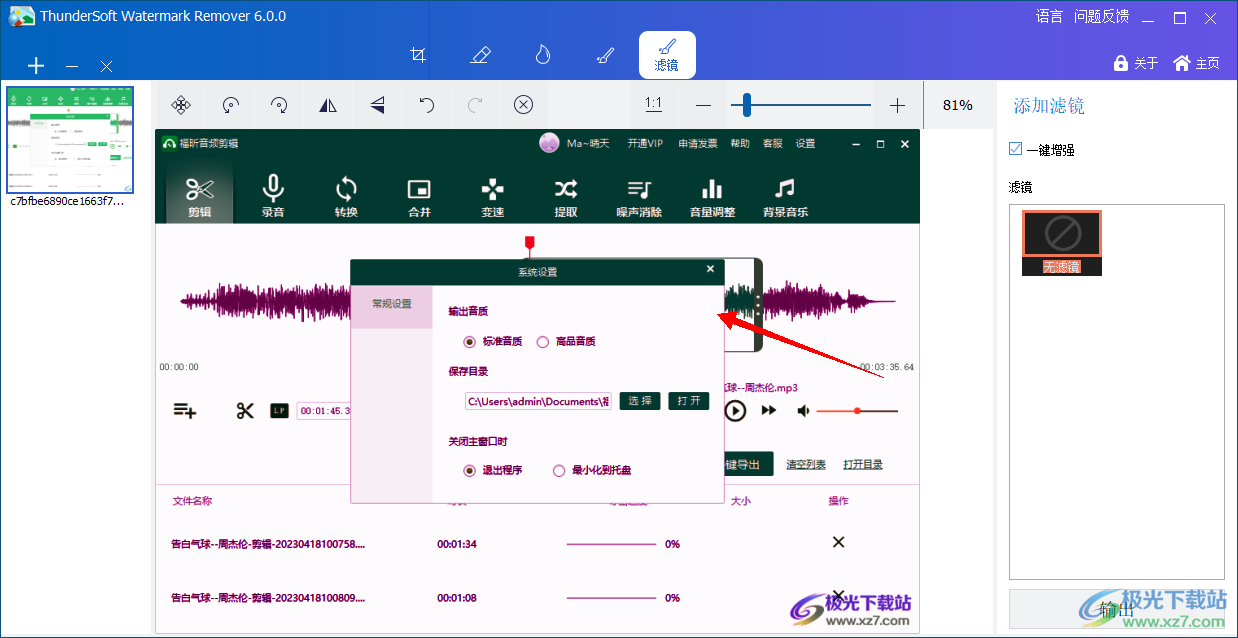Switch to the water drop tool tab
The height and width of the screenshot is (638, 1238).
point(542,55)
